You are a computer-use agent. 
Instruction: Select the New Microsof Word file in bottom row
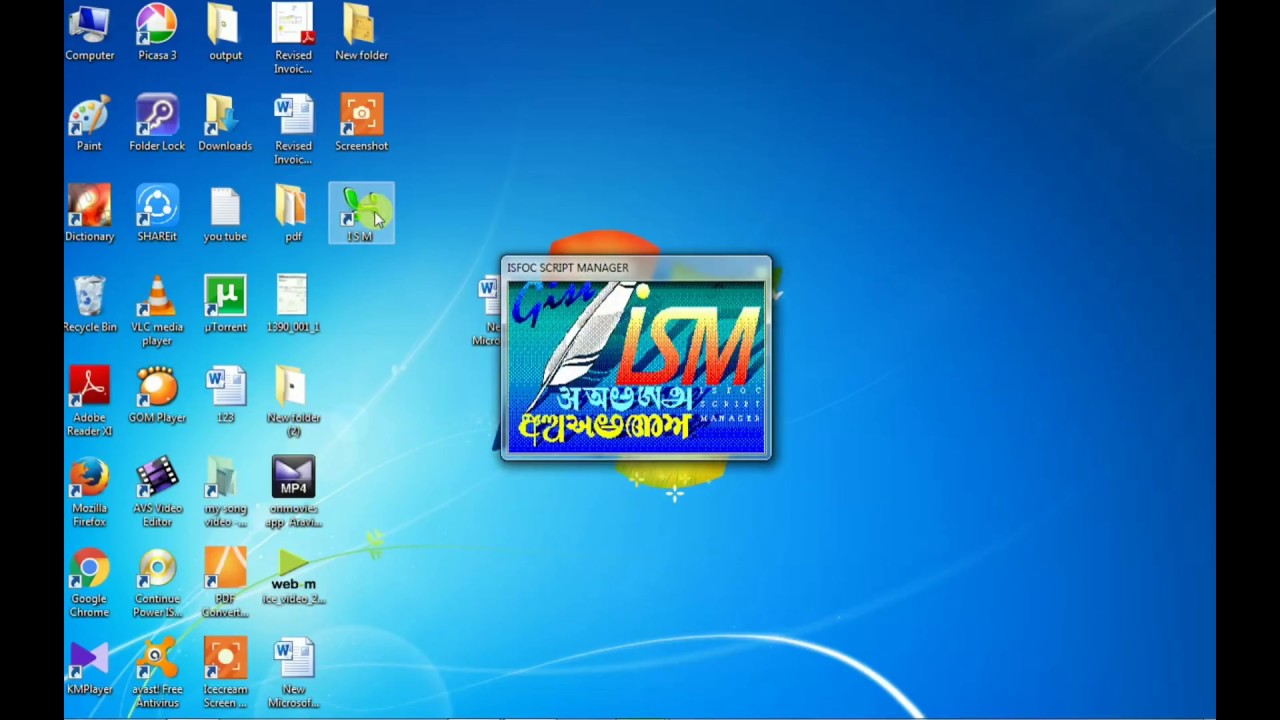point(293,674)
